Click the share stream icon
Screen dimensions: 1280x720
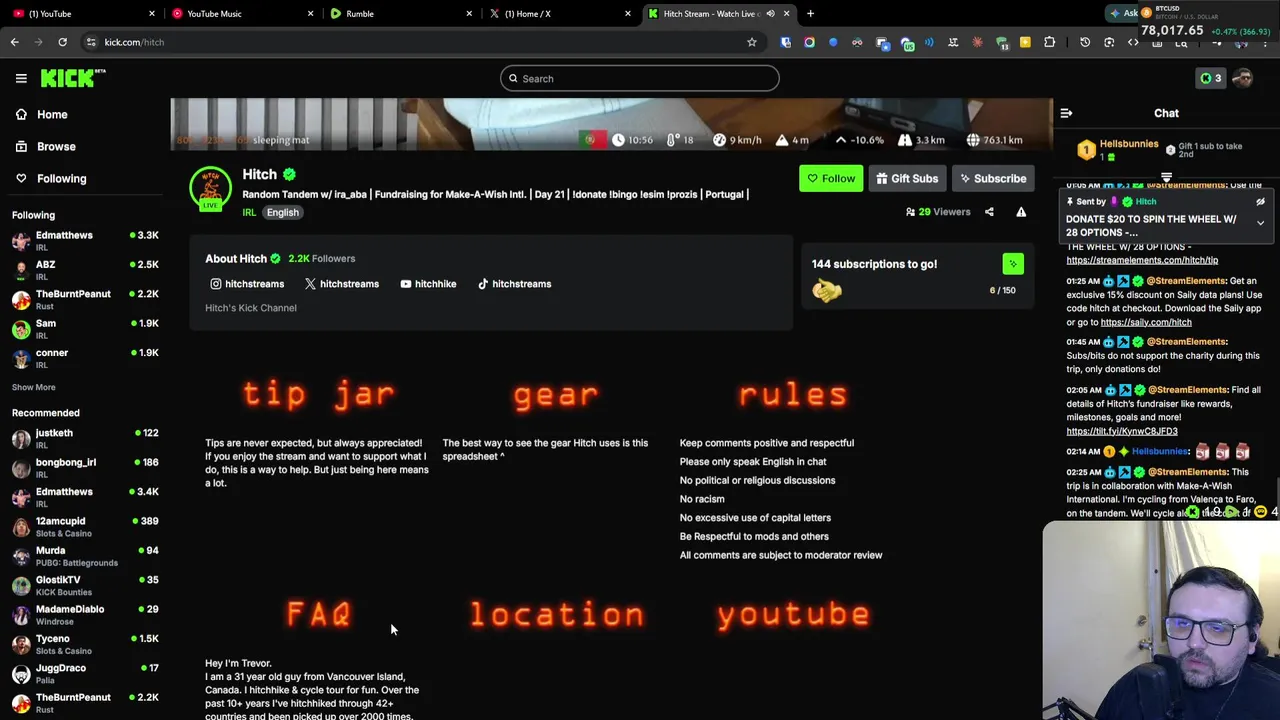(989, 212)
